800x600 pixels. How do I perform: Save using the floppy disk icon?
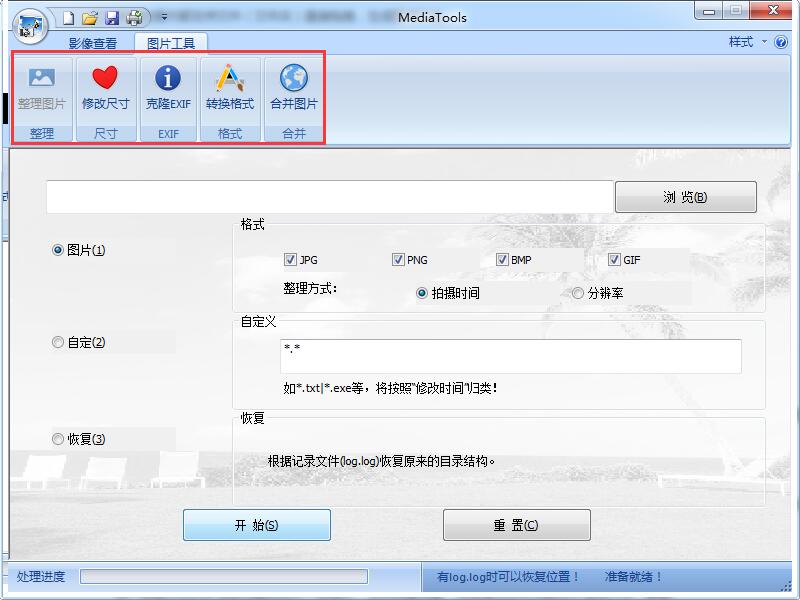tap(112, 18)
